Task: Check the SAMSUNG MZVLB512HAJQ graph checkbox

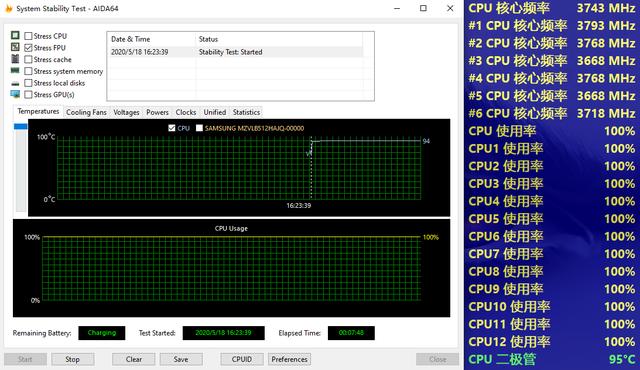Action: [199, 128]
